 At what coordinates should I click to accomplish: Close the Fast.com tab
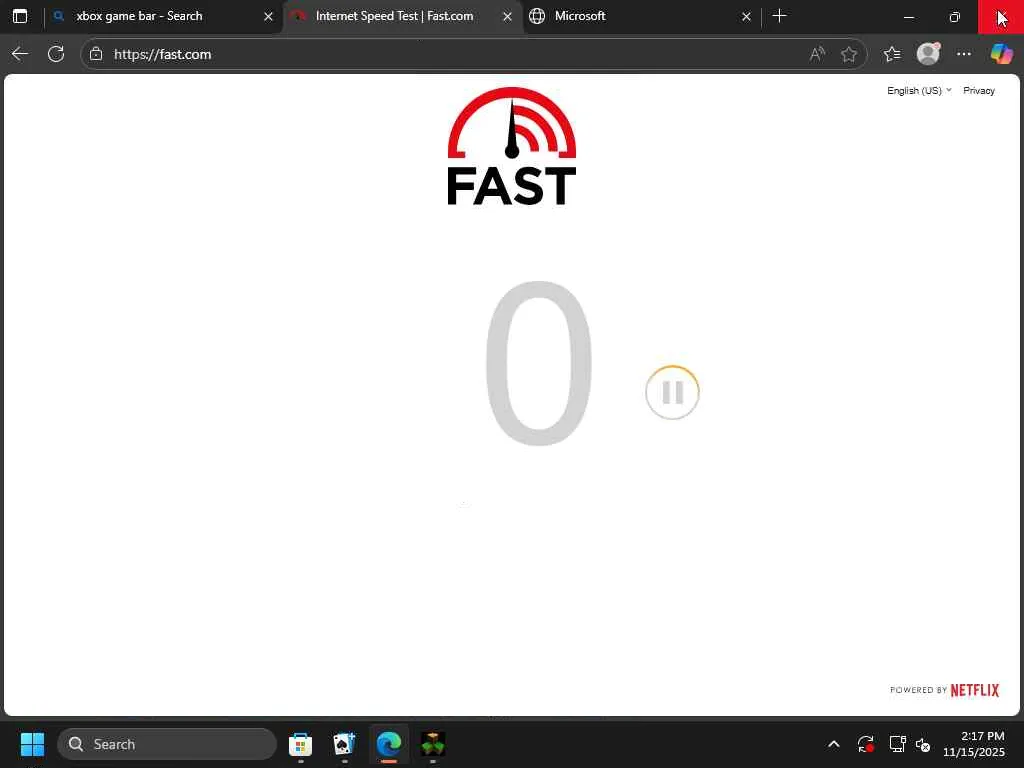507,16
